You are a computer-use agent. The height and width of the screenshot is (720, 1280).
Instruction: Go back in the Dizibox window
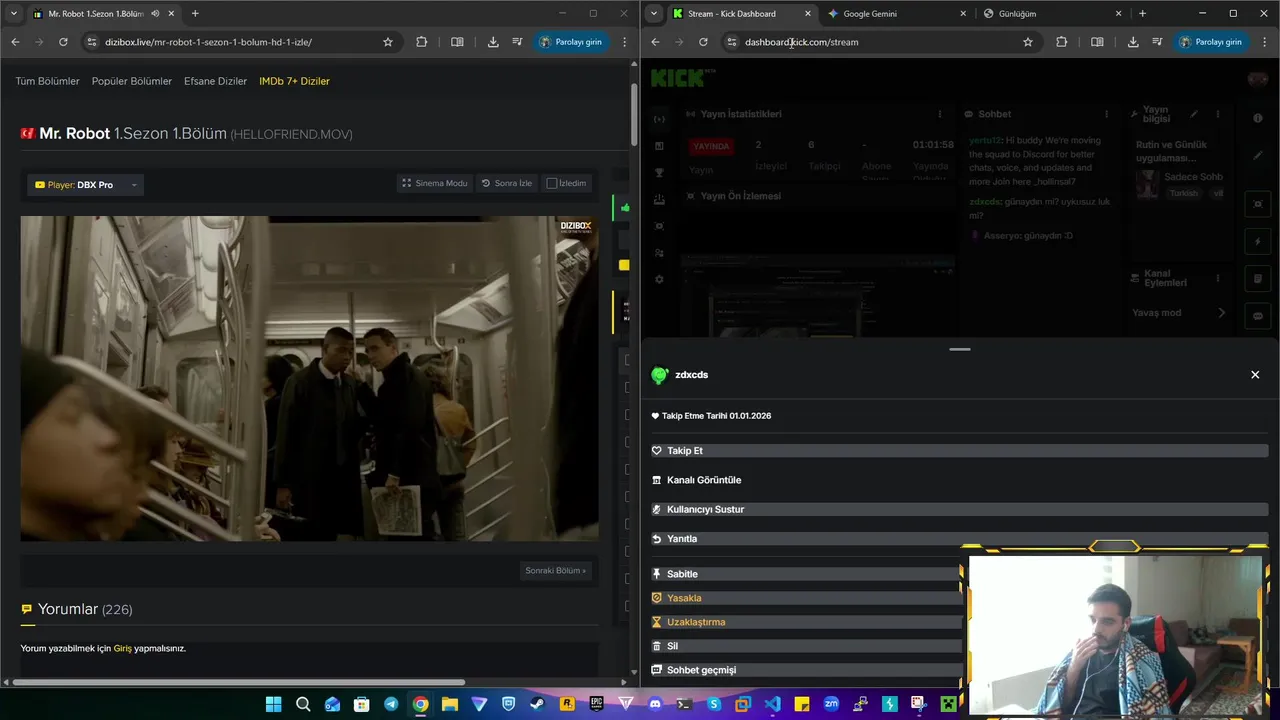[15, 42]
